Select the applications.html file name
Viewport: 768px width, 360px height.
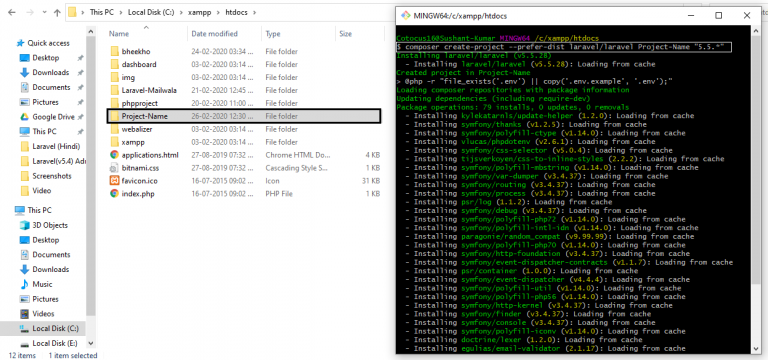point(150,155)
